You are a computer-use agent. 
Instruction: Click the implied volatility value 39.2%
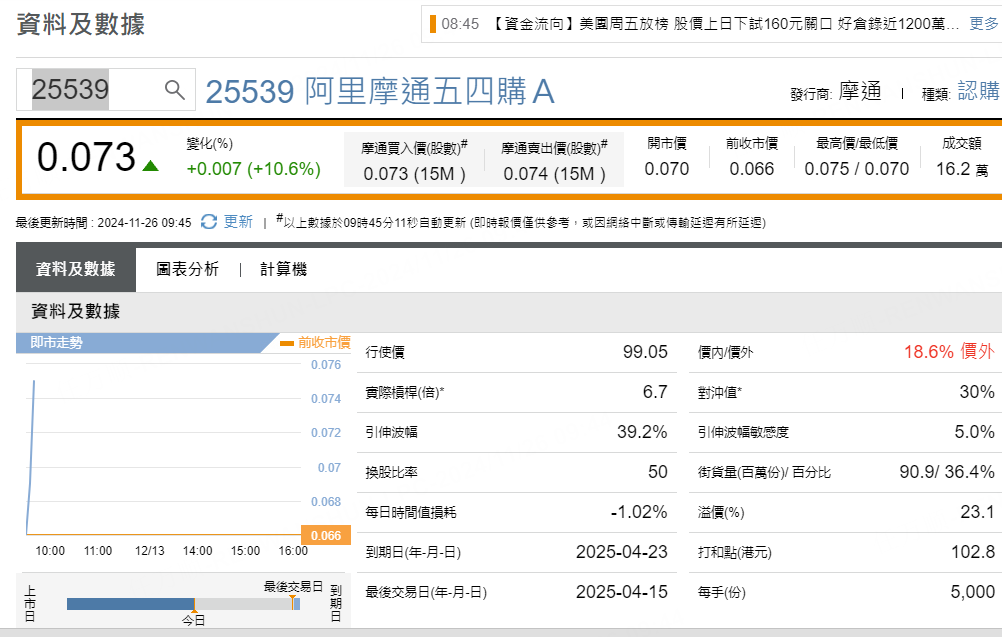[x=642, y=432]
